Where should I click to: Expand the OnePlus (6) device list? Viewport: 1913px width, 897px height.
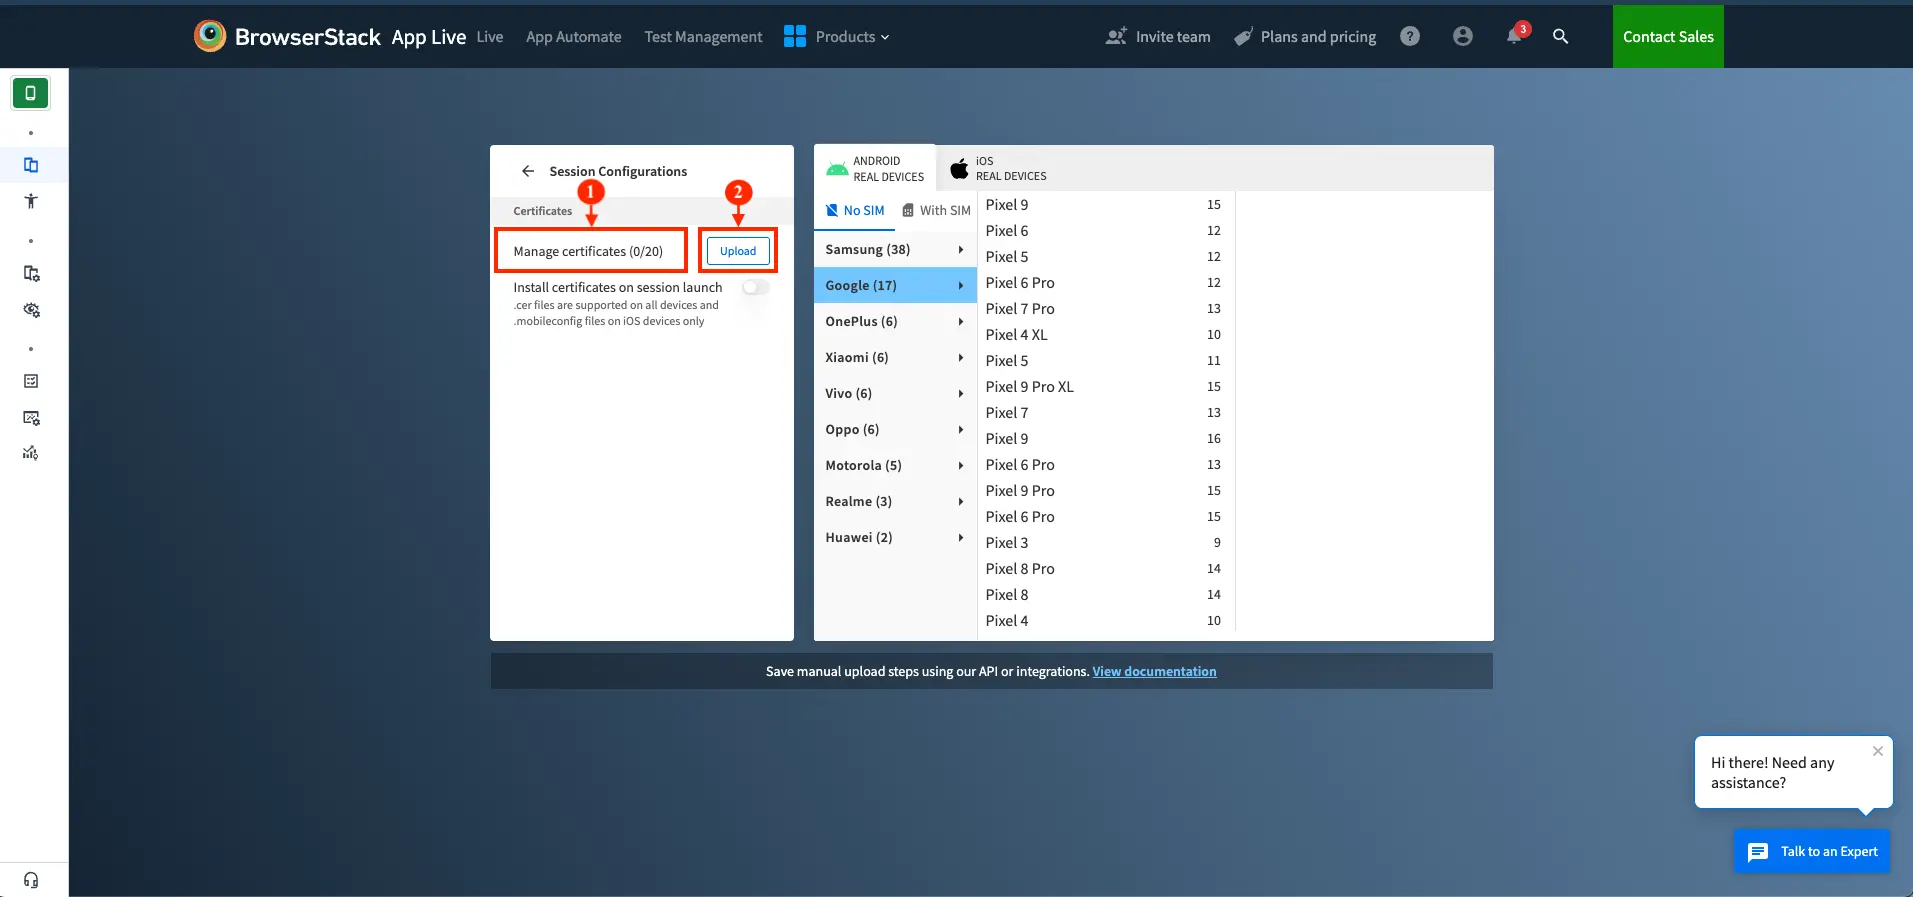pos(893,322)
